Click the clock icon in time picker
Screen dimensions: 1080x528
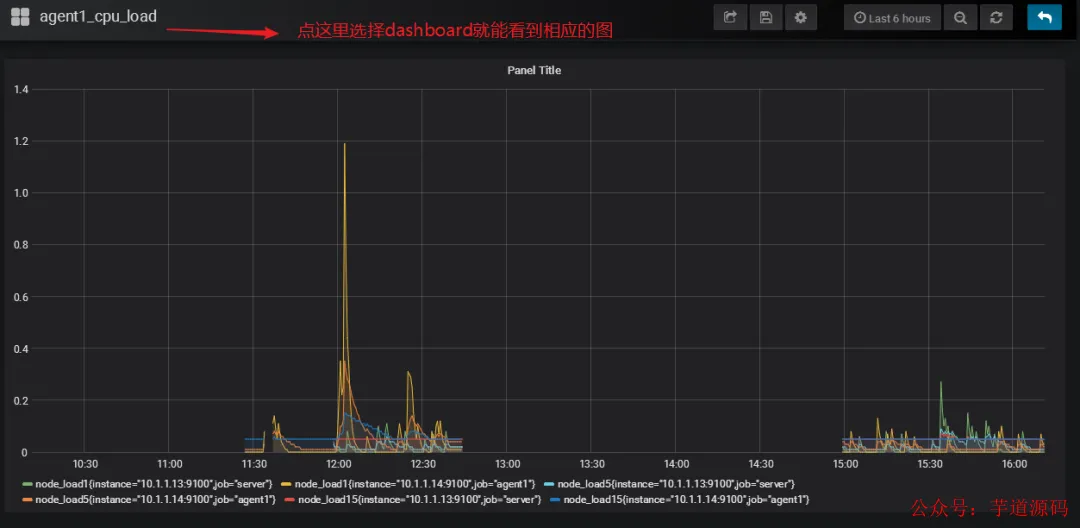pos(860,19)
